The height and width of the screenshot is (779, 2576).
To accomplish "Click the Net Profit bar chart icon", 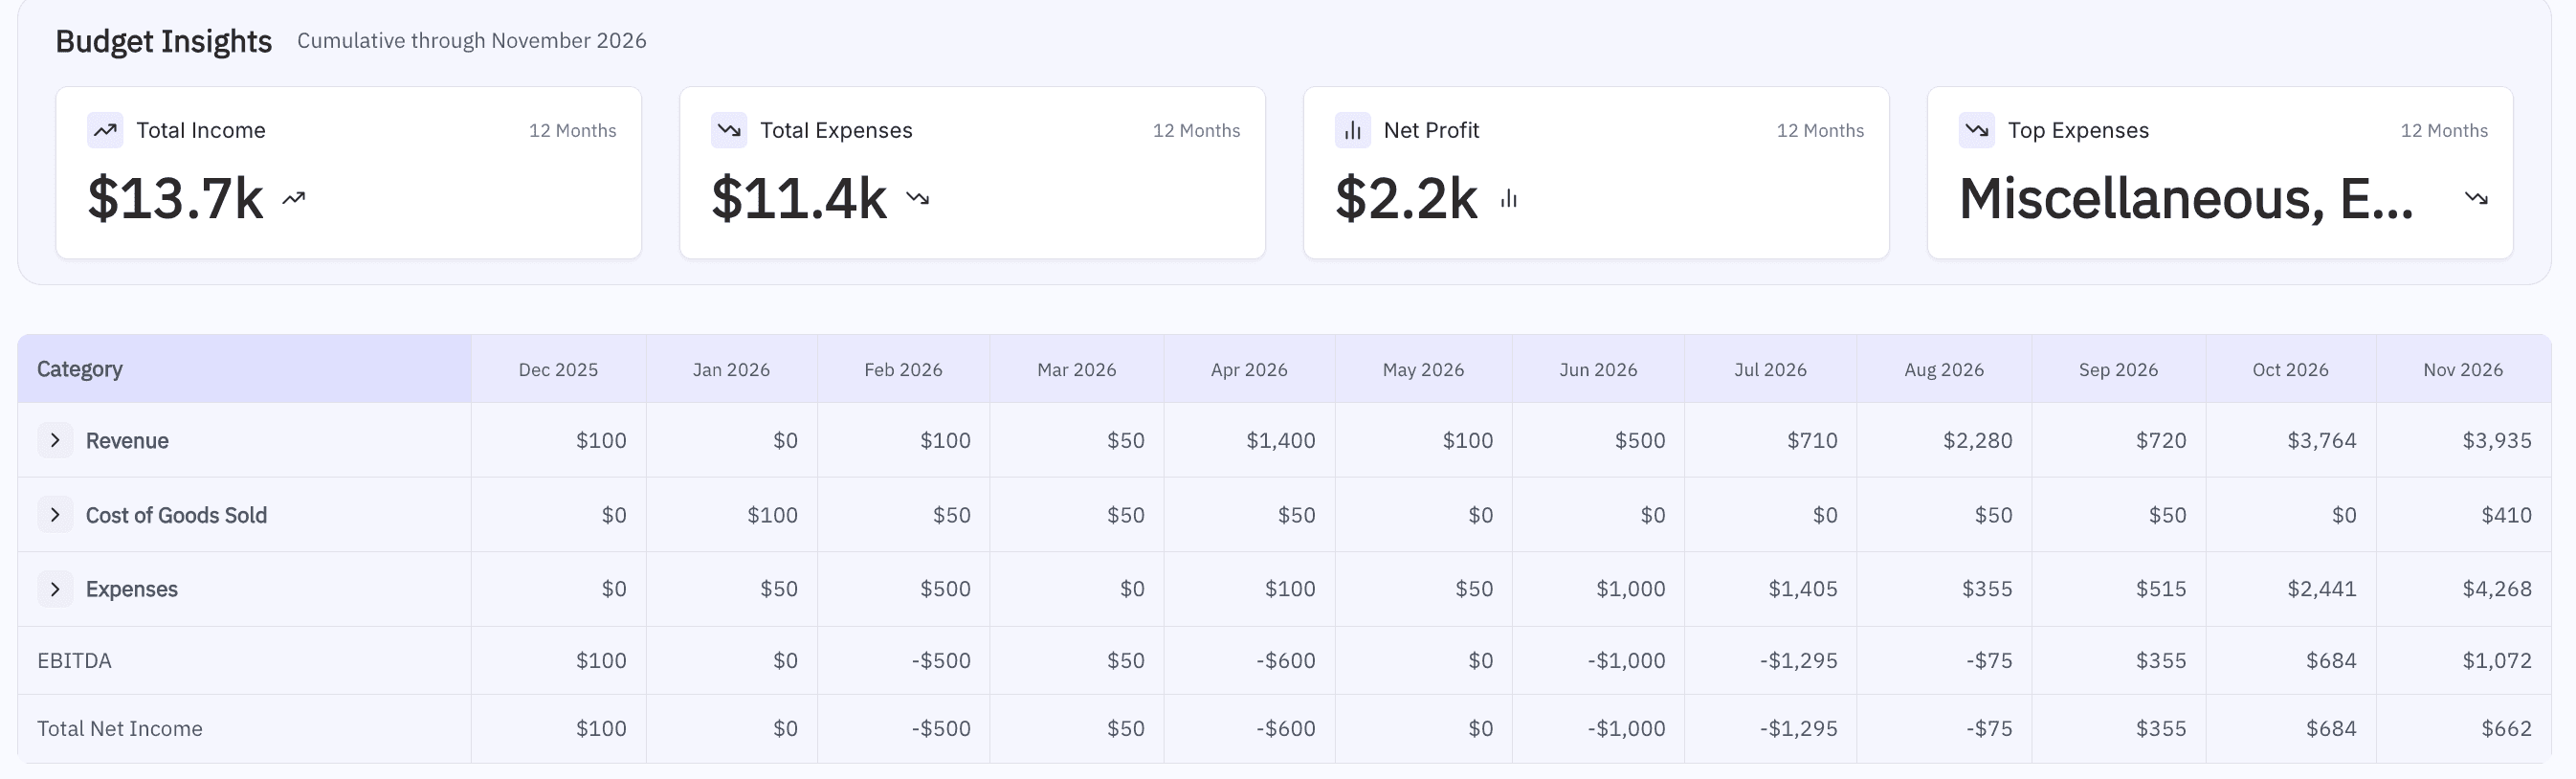I will [1353, 131].
